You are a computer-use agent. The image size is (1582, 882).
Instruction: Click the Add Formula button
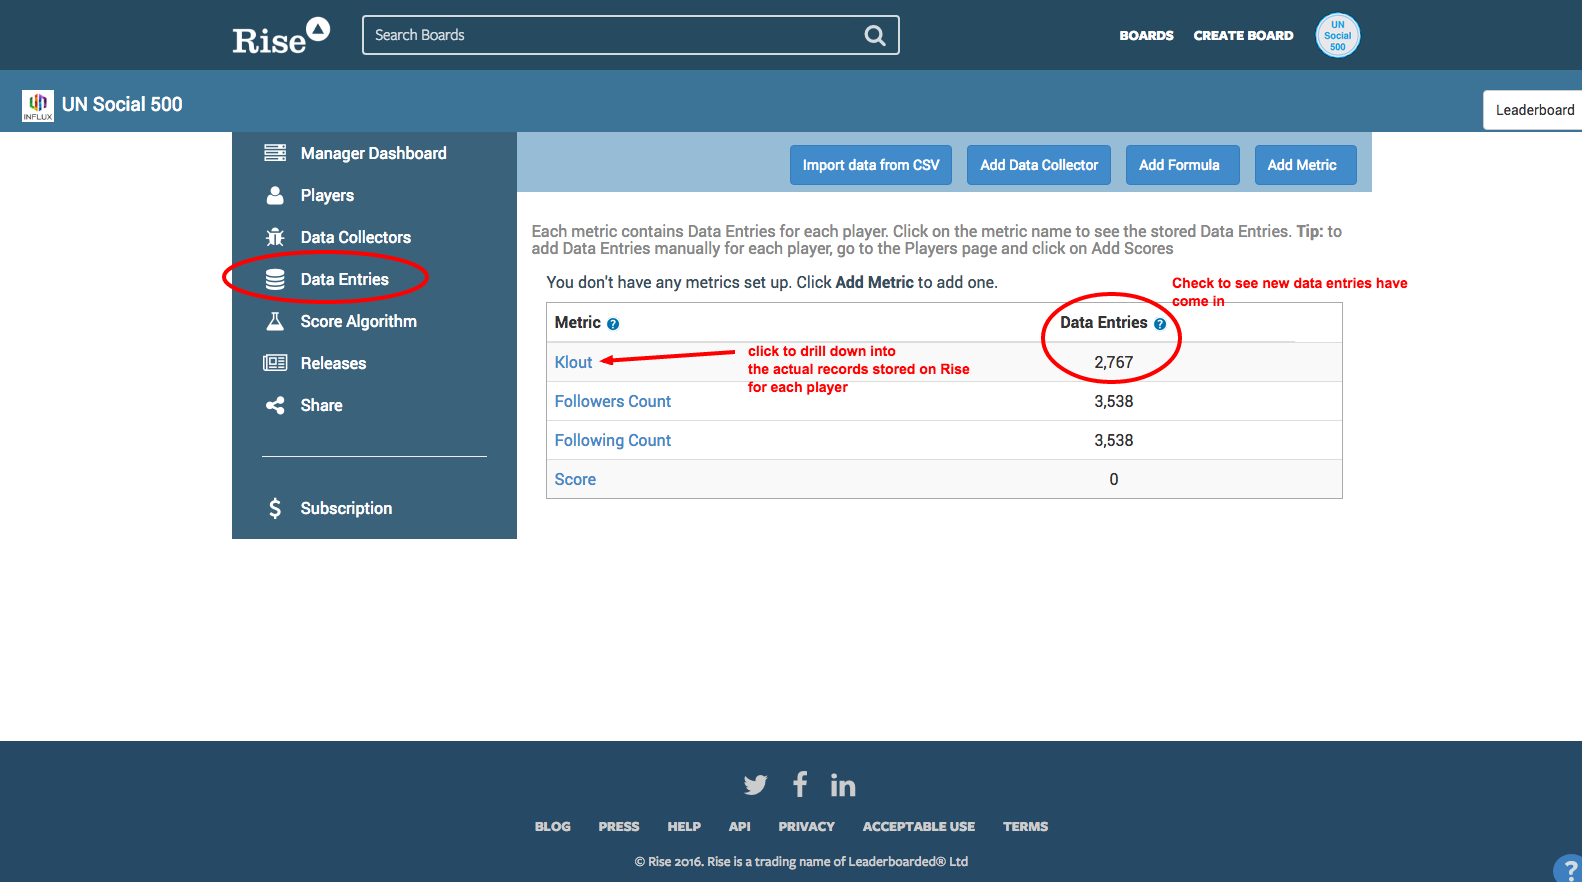click(x=1183, y=165)
